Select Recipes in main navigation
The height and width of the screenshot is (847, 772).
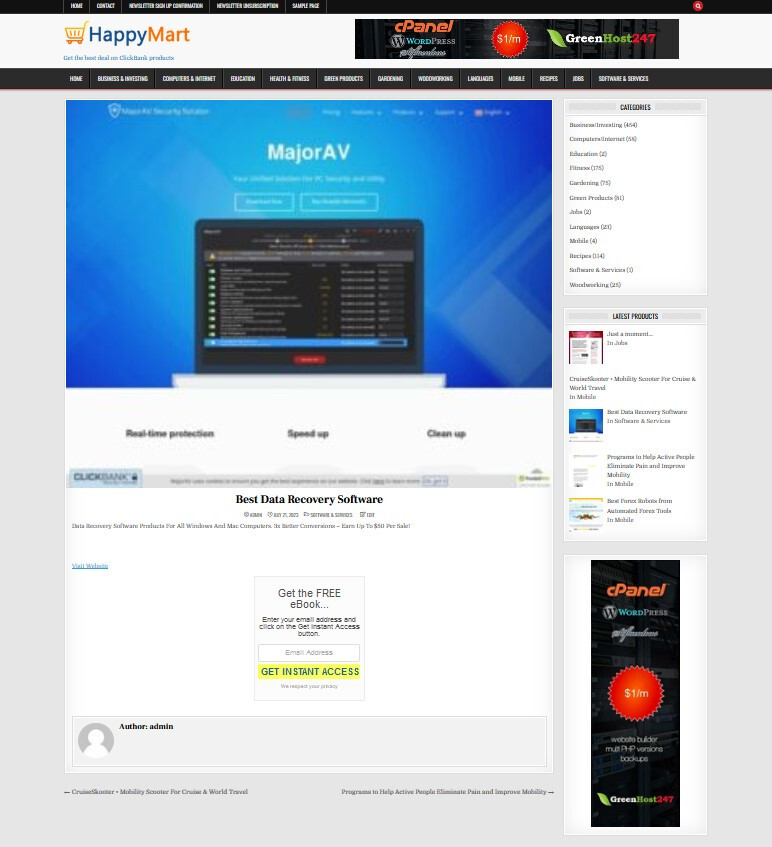tap(549, 78)
